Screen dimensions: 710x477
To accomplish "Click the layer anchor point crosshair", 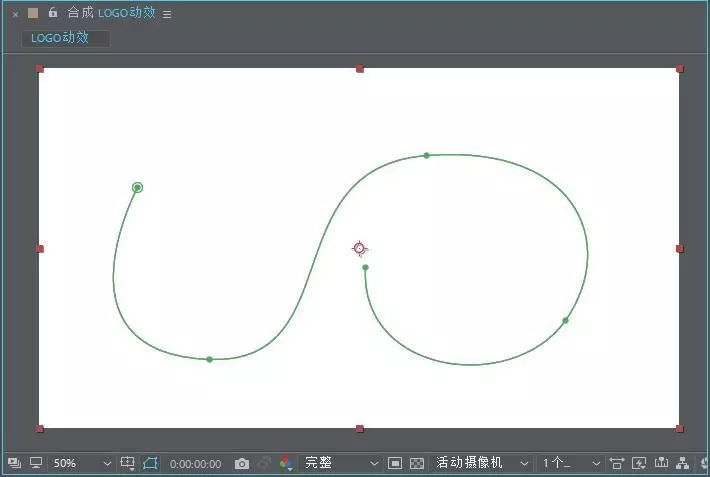I will (x=360, y=248).
